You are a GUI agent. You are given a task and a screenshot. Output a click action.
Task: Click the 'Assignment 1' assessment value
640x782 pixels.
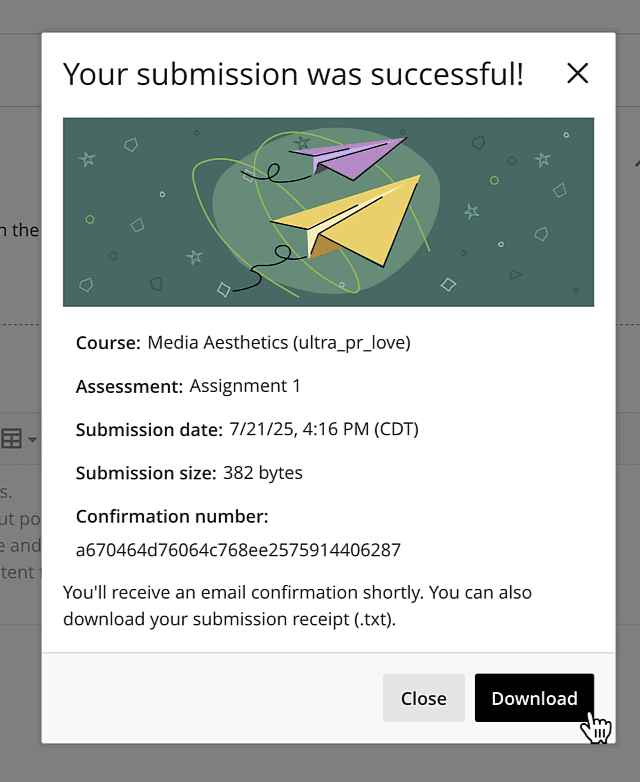[245, 386]
